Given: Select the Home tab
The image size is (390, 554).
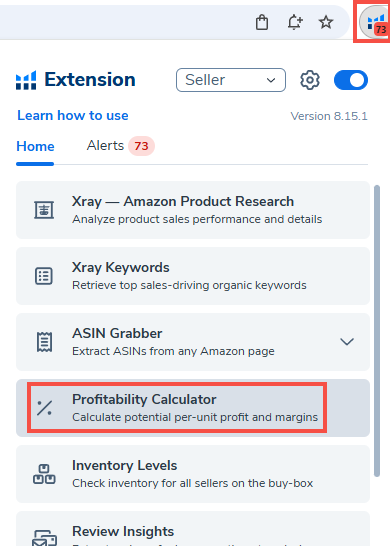Looking at the screenshot, I should [35, 146].
